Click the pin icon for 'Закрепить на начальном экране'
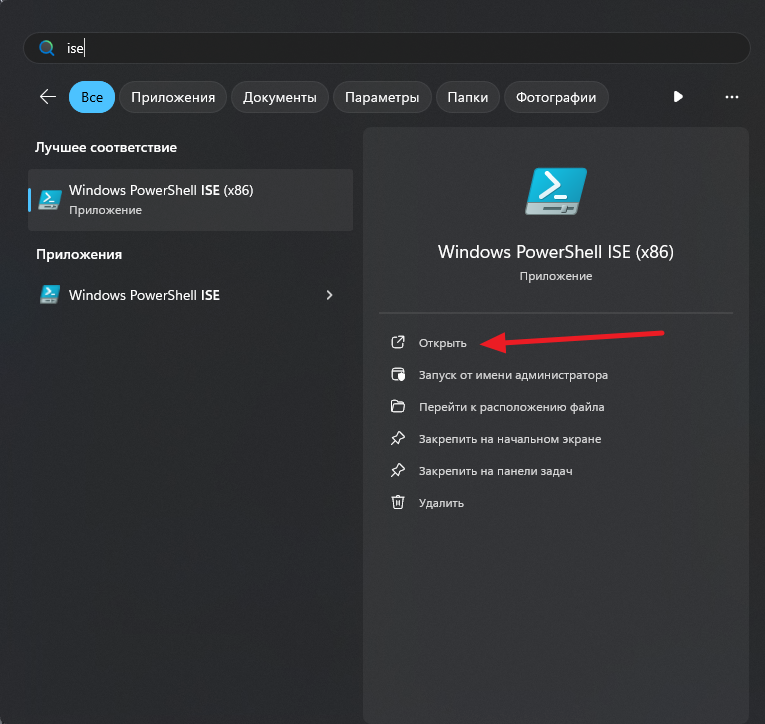765x724 pixels. tap(398, 439)
